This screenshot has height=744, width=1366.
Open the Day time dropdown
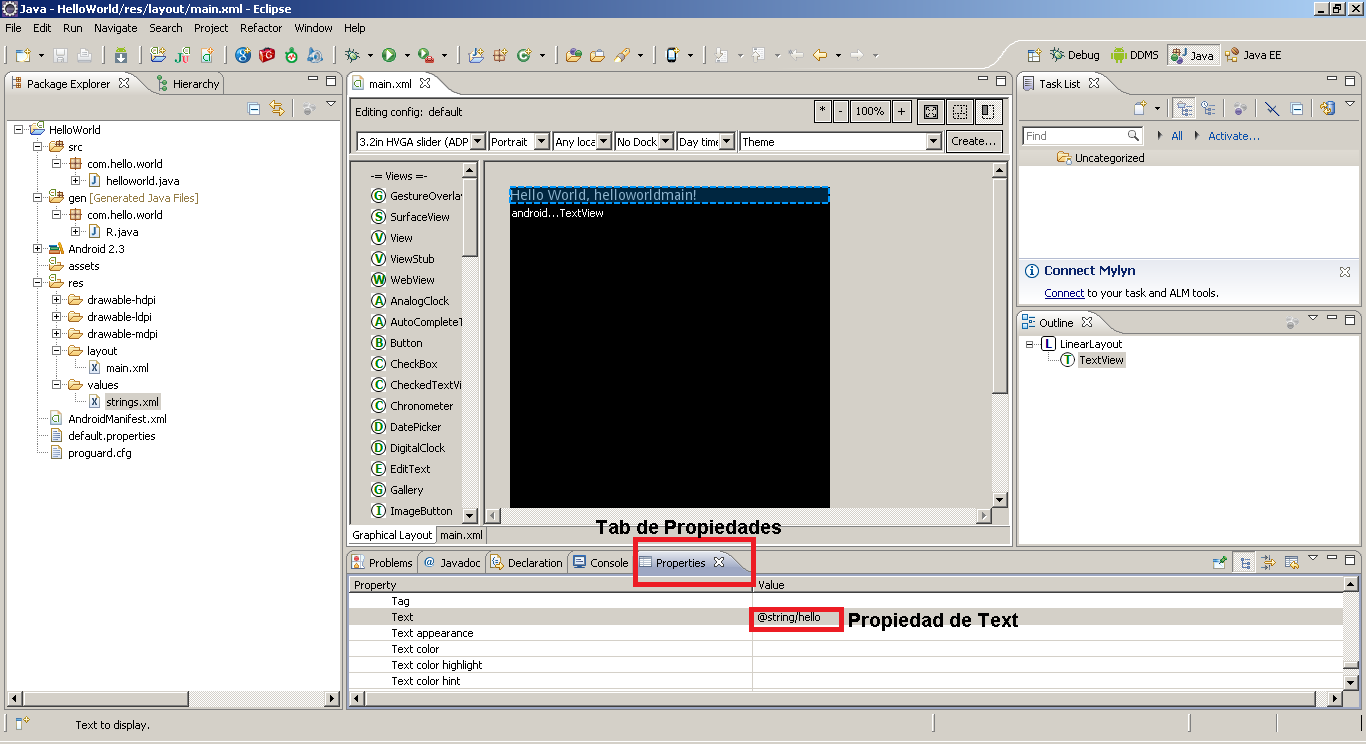click(706, 142)
